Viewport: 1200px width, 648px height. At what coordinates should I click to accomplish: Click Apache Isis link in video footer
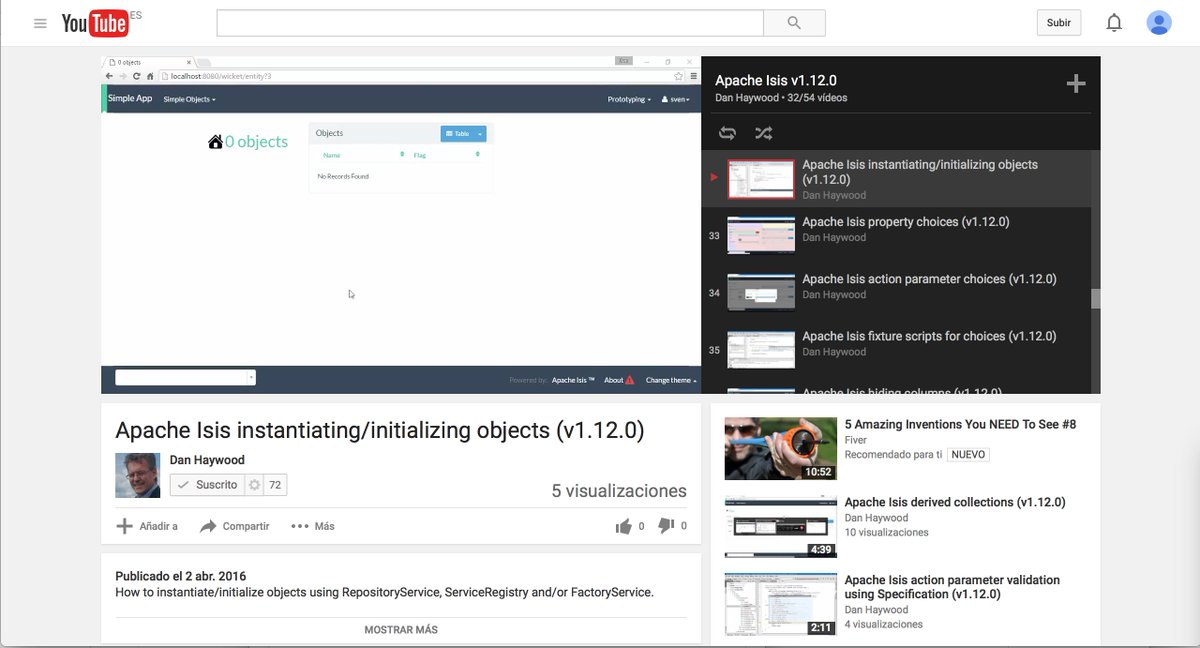(573, 380)
